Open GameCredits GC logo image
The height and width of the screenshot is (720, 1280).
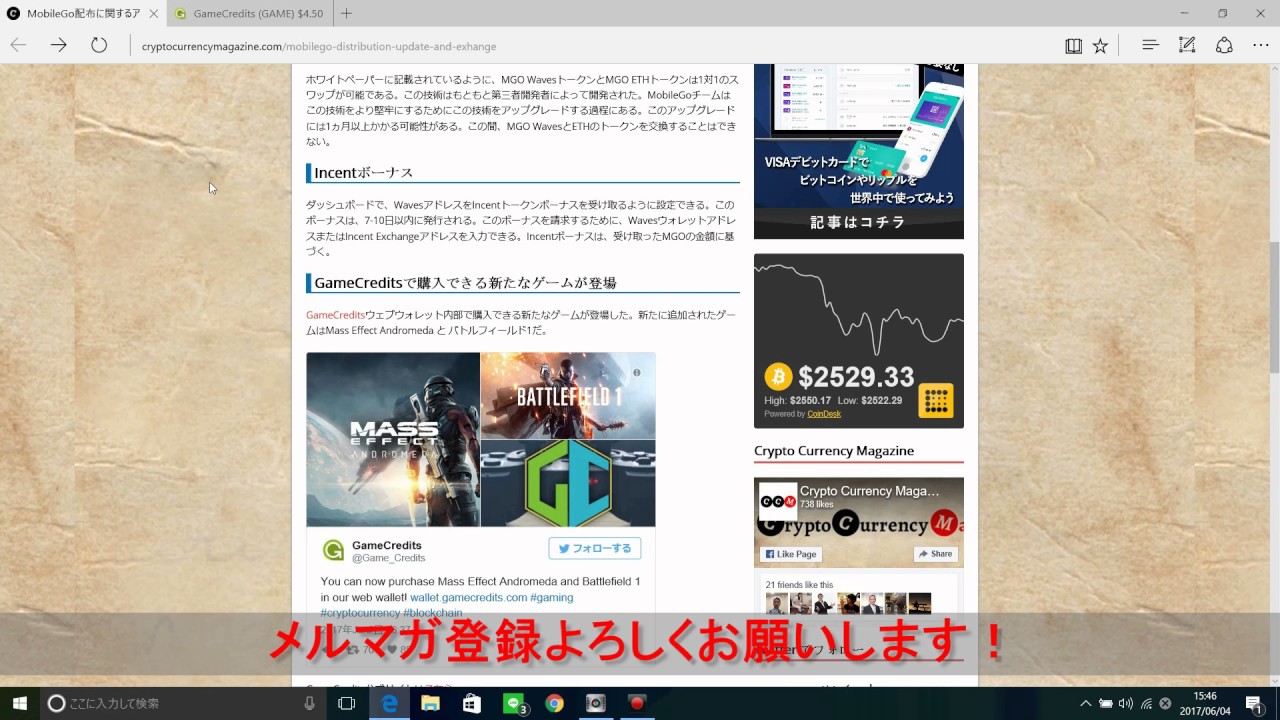tap(568, 483)
